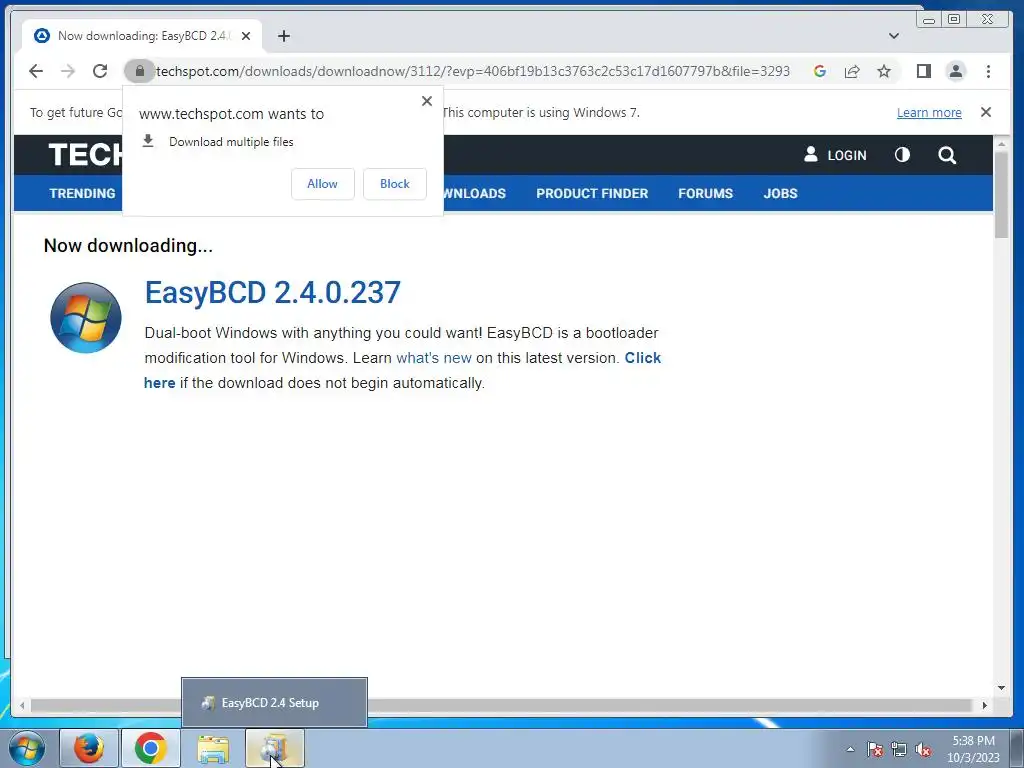Viewport: 1024px width, 768px height.
Task: Click the address bar URL
Action: (x=473, y=71)
